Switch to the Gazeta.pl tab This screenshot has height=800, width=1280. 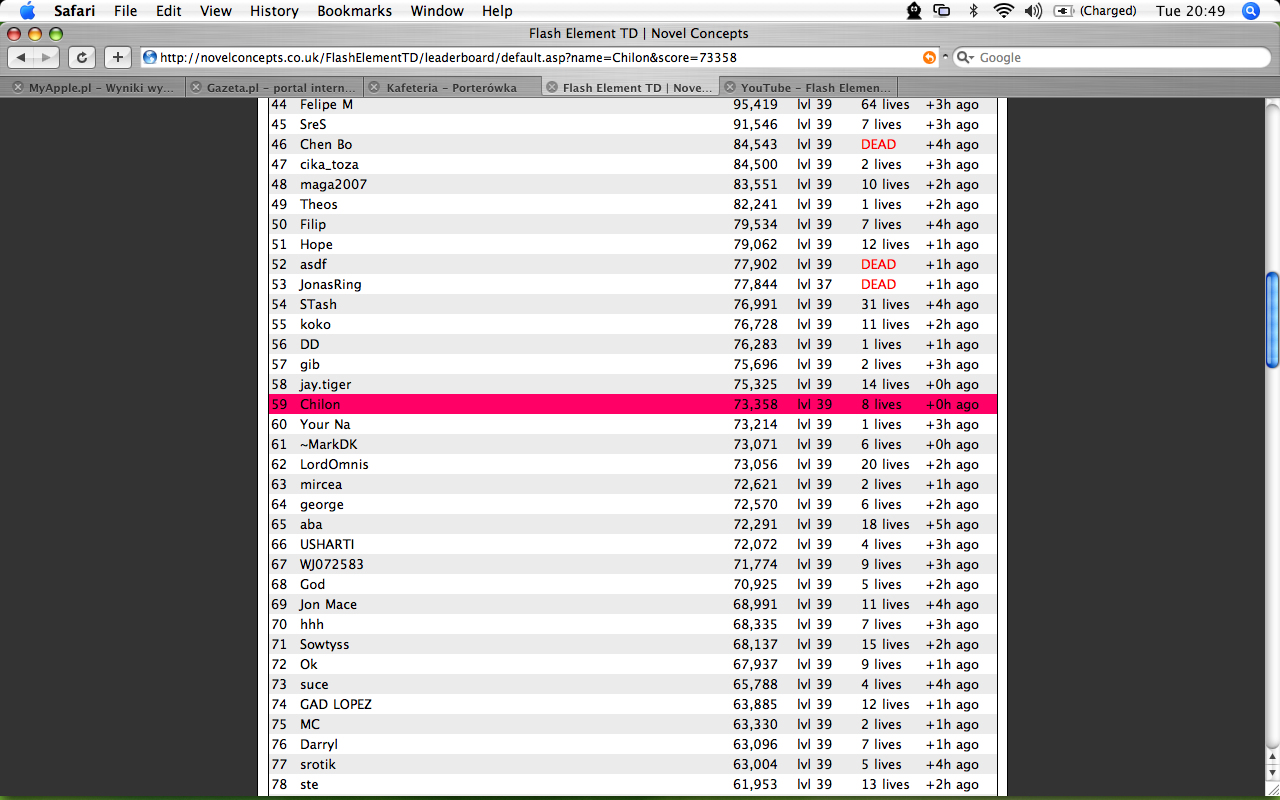click(x=270, y=88)
